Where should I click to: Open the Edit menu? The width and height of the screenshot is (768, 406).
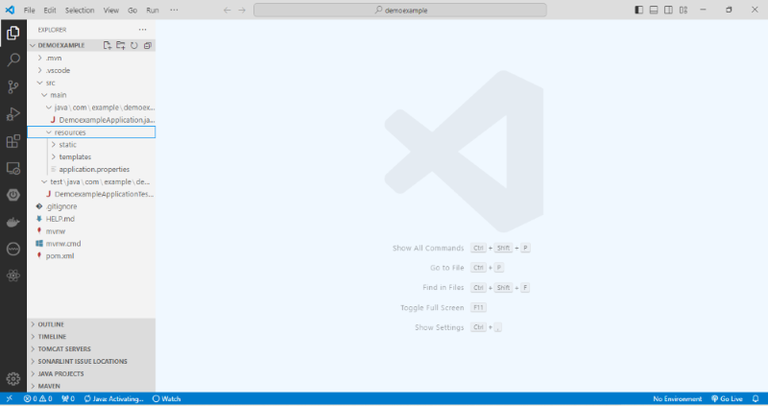pos(50,10)
